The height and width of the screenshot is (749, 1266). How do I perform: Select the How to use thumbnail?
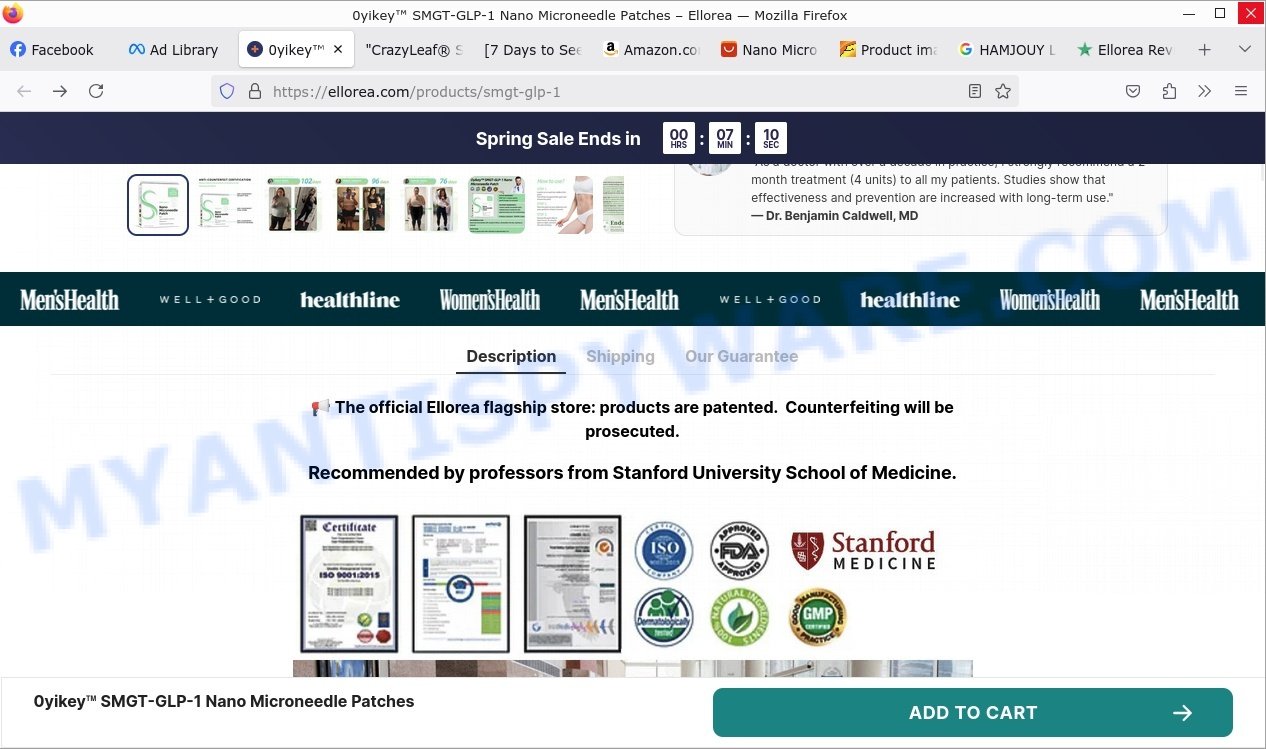point(566,205)
